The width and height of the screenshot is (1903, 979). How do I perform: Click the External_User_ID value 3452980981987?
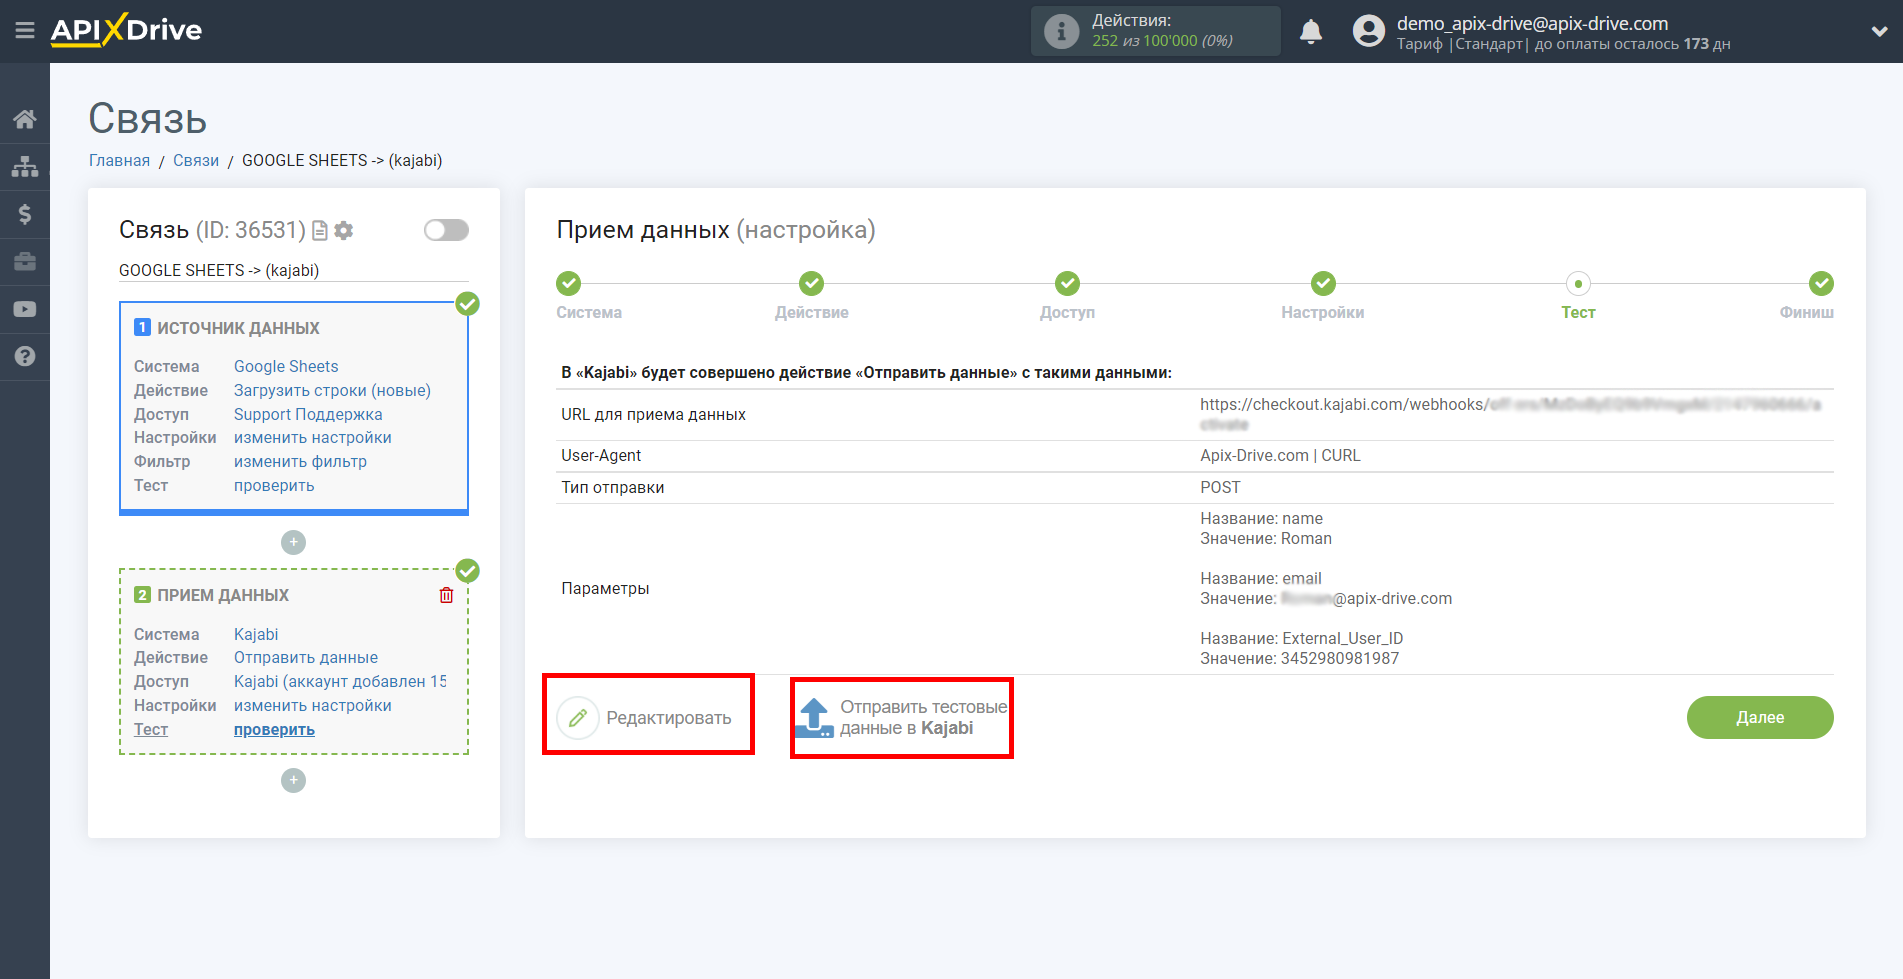[x=1340, y=659]
